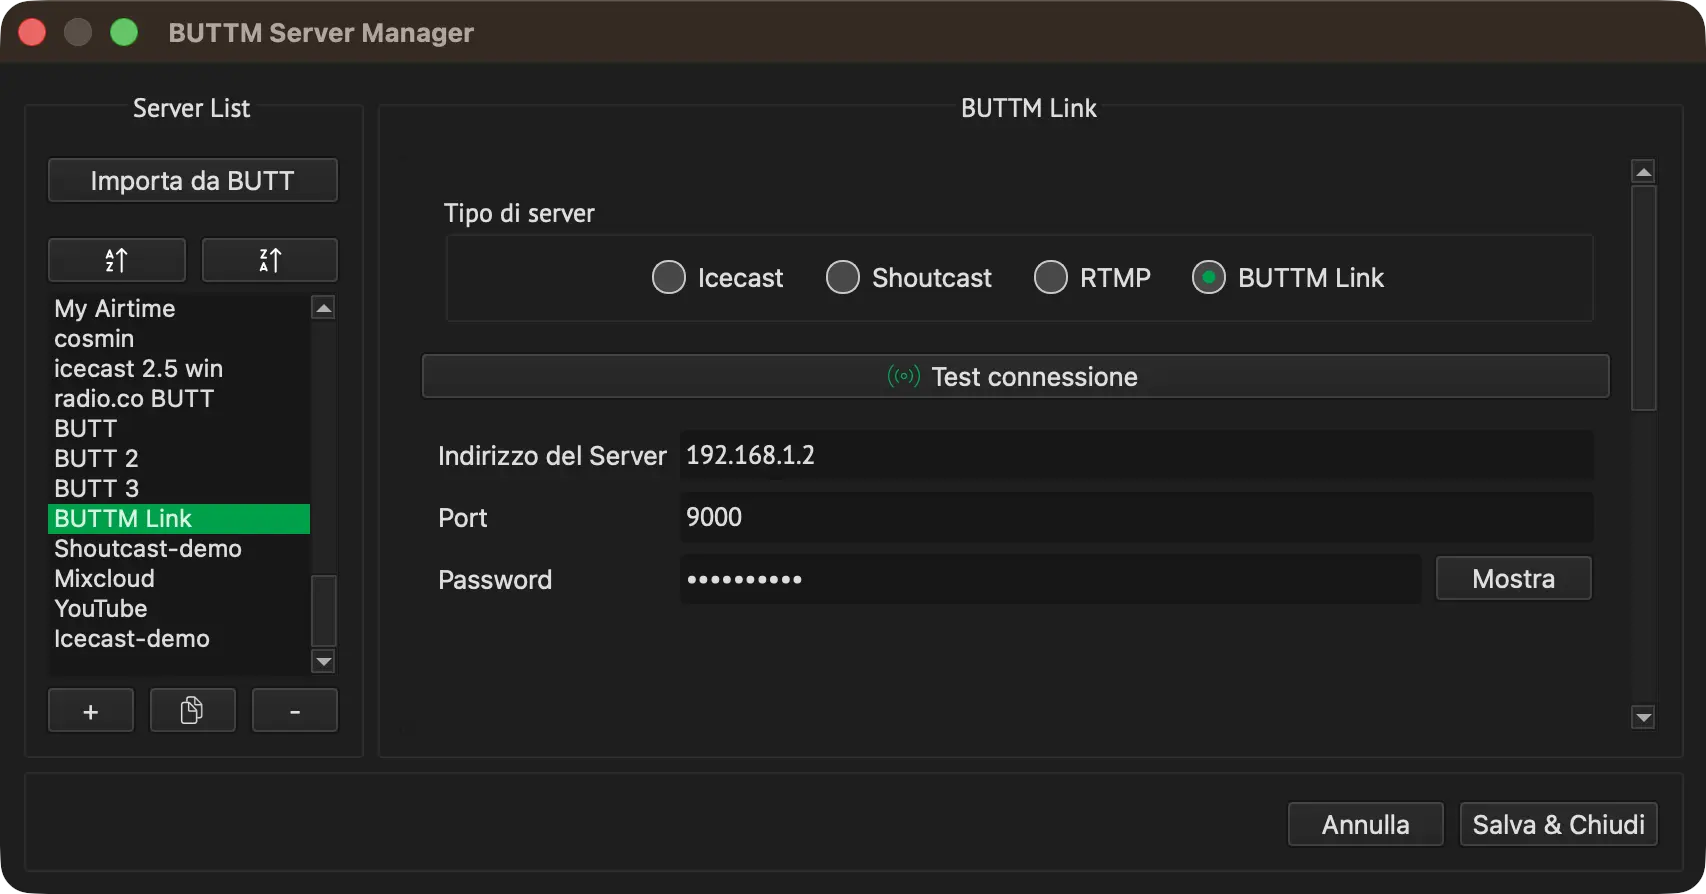Select the BUTT server entry

coord(179,429)
